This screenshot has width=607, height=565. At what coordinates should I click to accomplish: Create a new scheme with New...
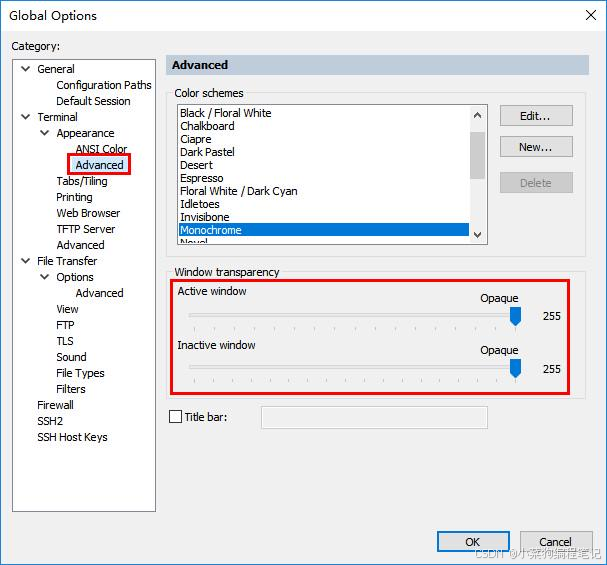pyautogui.click(x=536, y=147)
